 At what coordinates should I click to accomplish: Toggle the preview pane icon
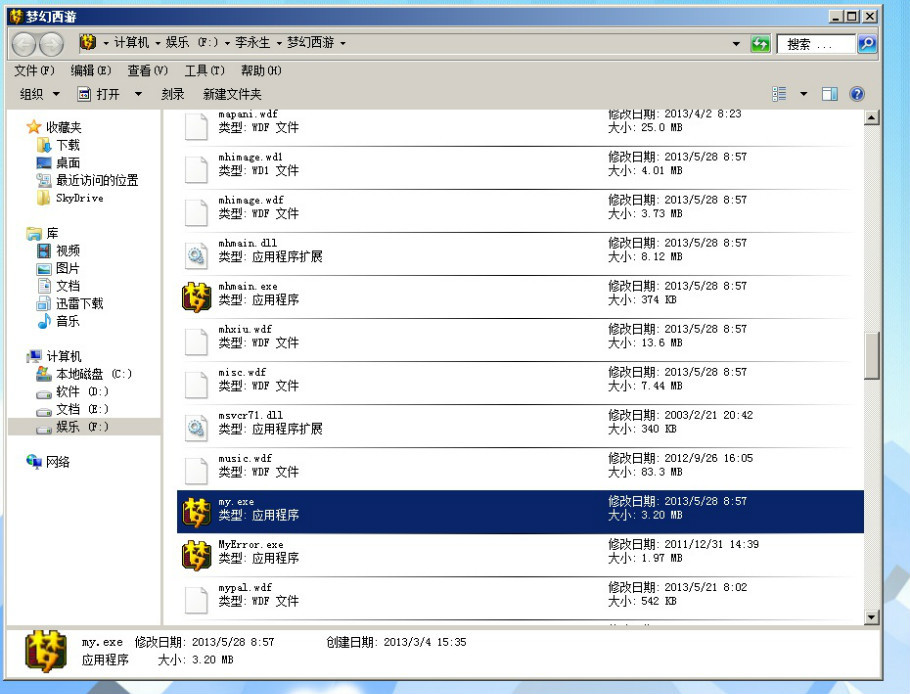[x=829, y=94]
